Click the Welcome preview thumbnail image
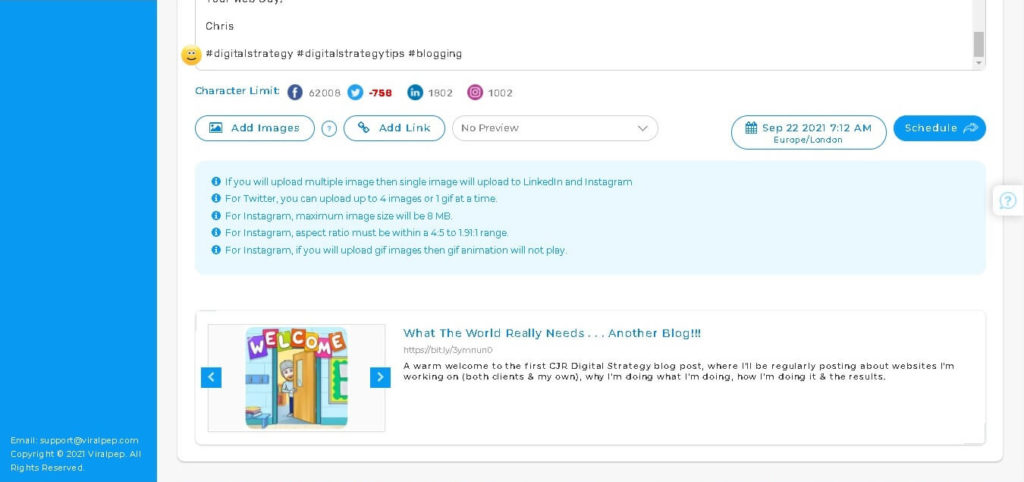Image resolution: width=1024 pixels, height=482 pixels. [296, 377]
